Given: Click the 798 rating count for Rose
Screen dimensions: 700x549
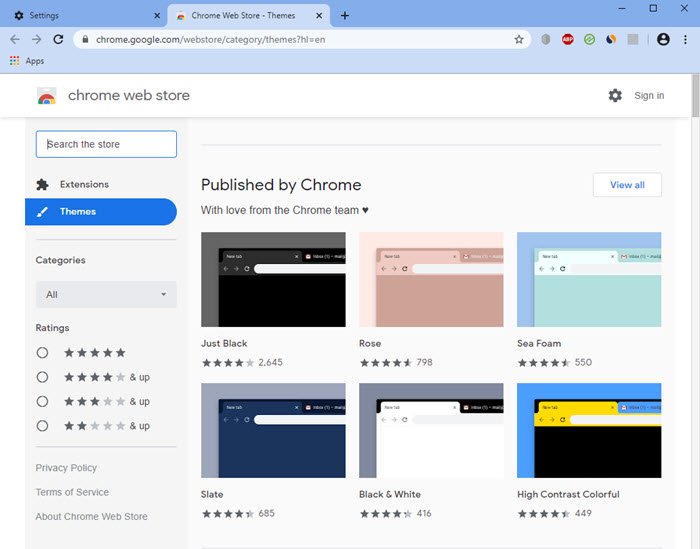Looking at the screenshot, I should pyautogui.click(x=425, y=362).
